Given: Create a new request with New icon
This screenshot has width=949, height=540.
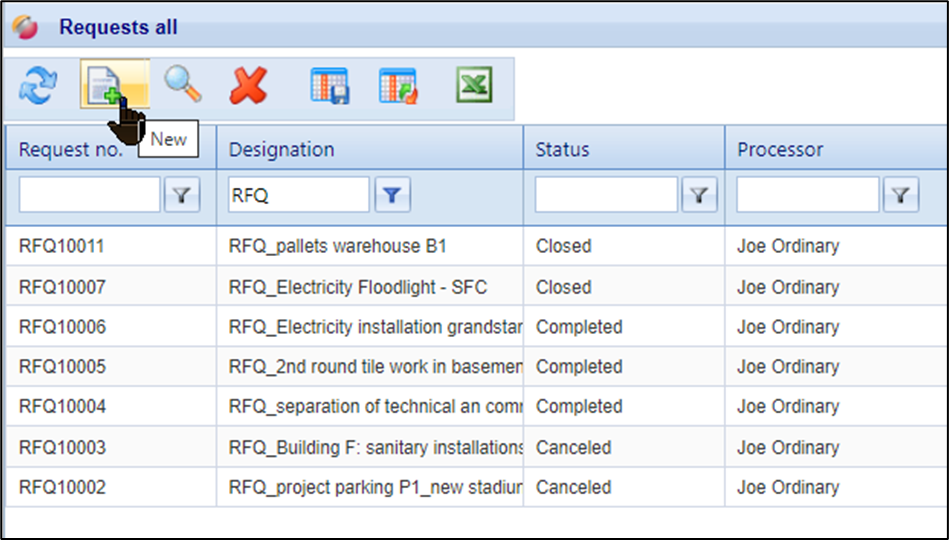Looking at the screenshot, I should tap(104, 88).
